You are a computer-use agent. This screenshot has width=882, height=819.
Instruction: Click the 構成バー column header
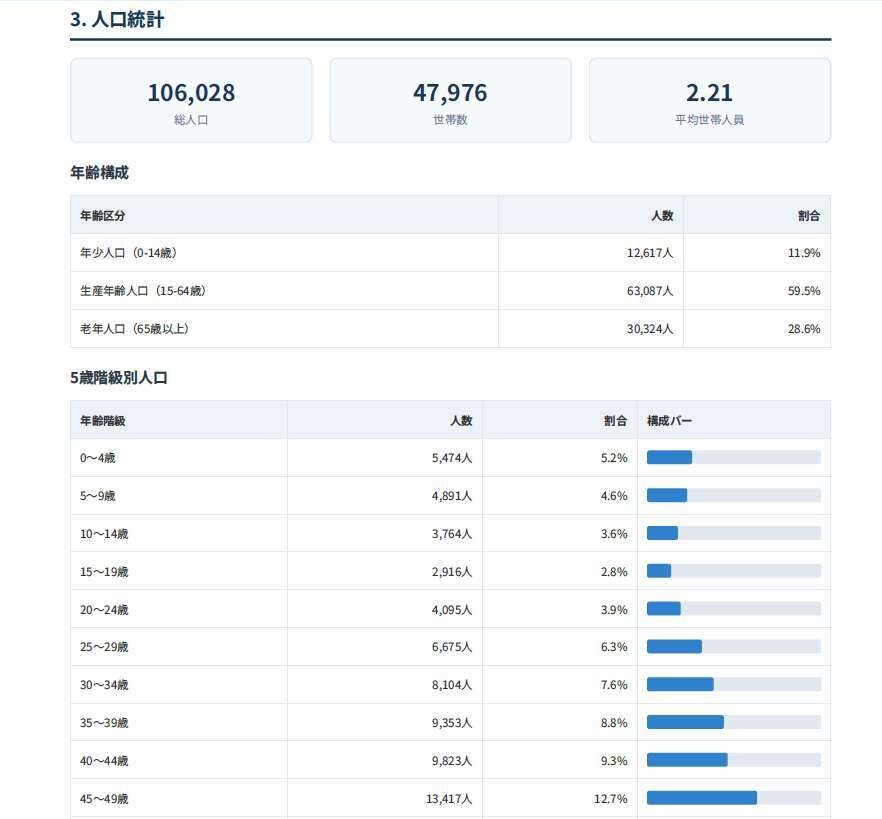[x=669, y=420]
